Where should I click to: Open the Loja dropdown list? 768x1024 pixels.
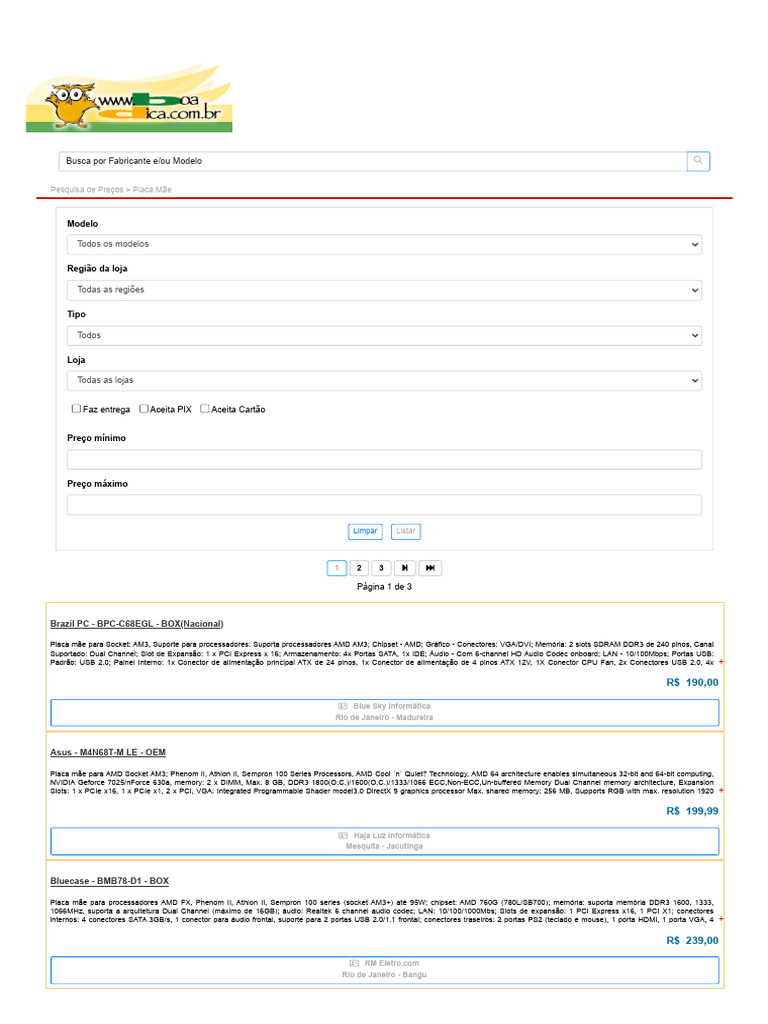pos(384,380)
